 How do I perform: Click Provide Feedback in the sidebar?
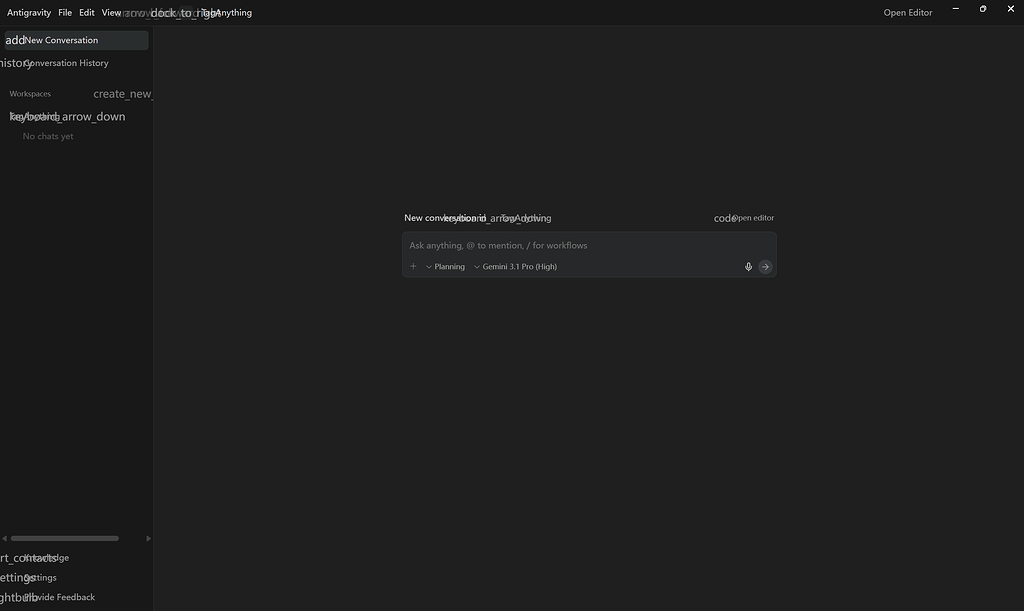point(48,597)
